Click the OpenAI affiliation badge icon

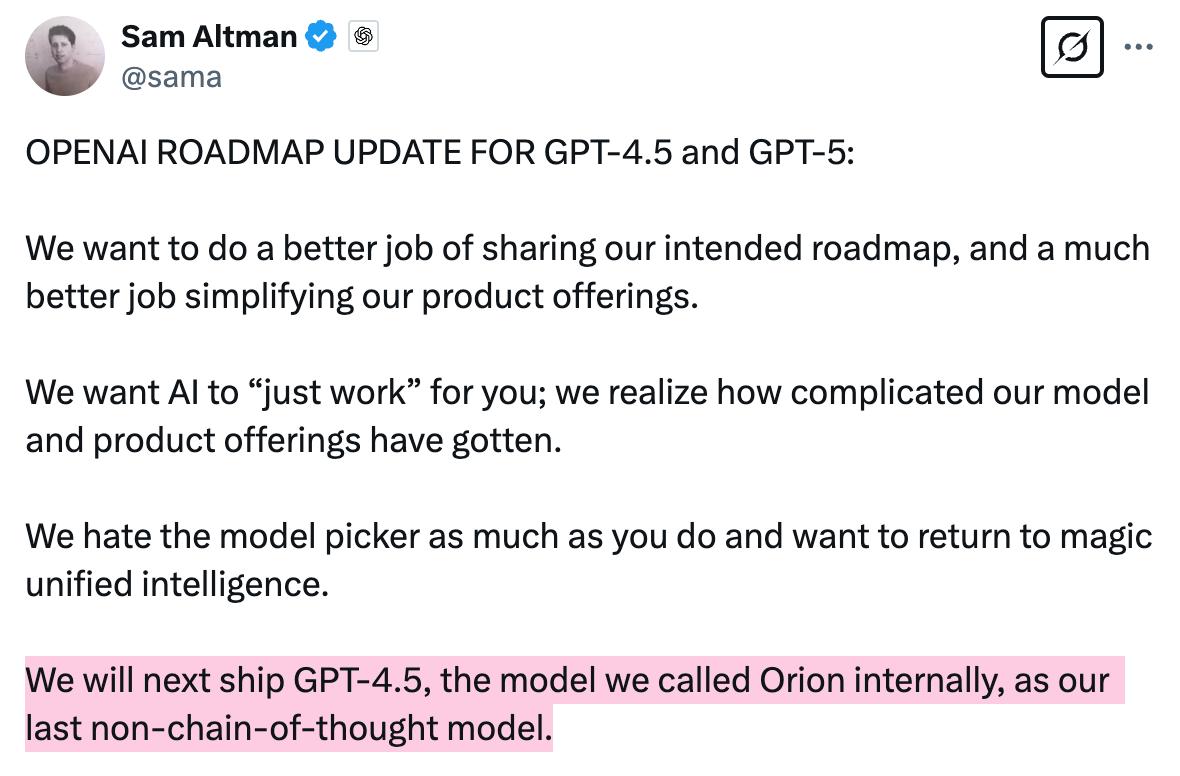coord(363,37)
